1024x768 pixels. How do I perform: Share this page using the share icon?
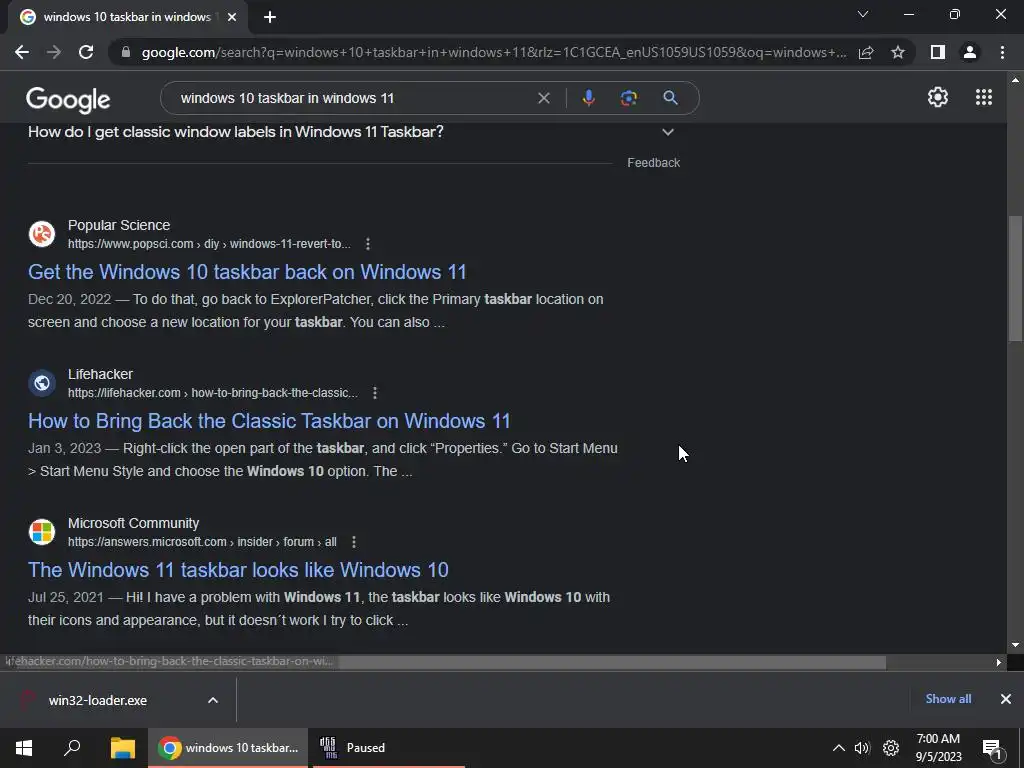(x=866, y=52)
